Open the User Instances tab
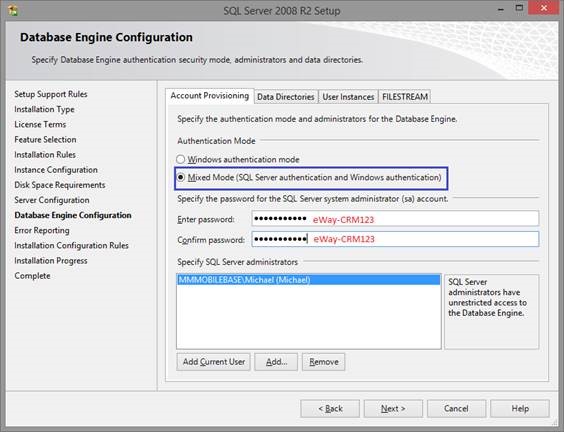Screen dimensions: 564x432 [x=348, y=97]
